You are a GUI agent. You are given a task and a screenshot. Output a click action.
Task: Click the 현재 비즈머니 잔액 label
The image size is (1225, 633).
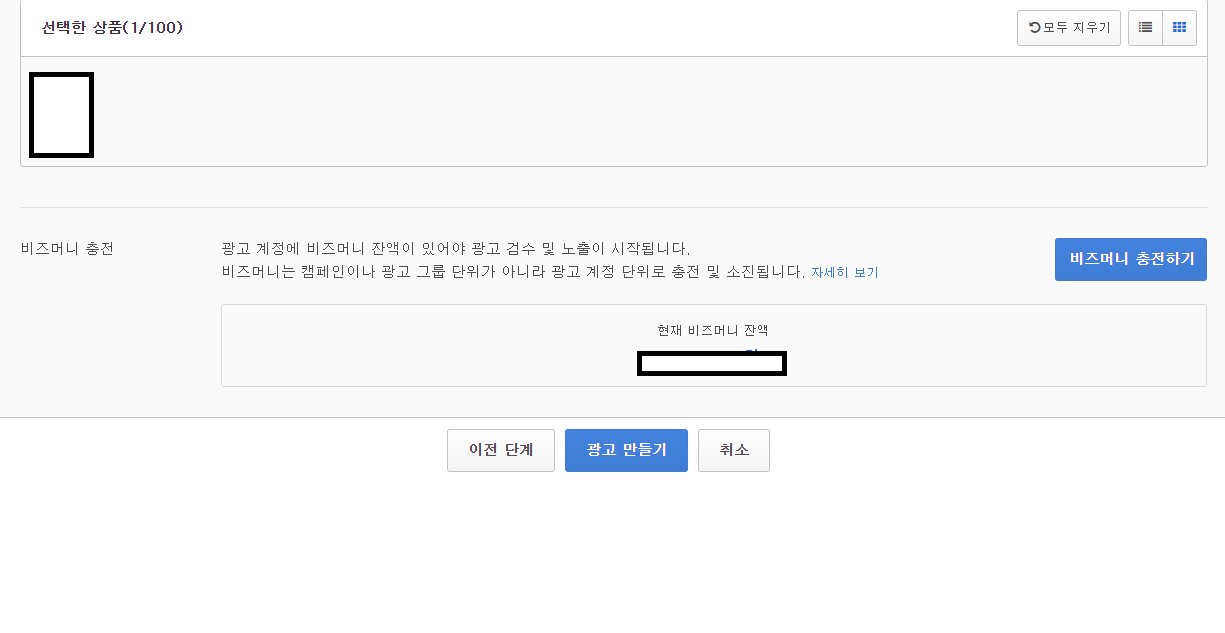click(713, 330)
